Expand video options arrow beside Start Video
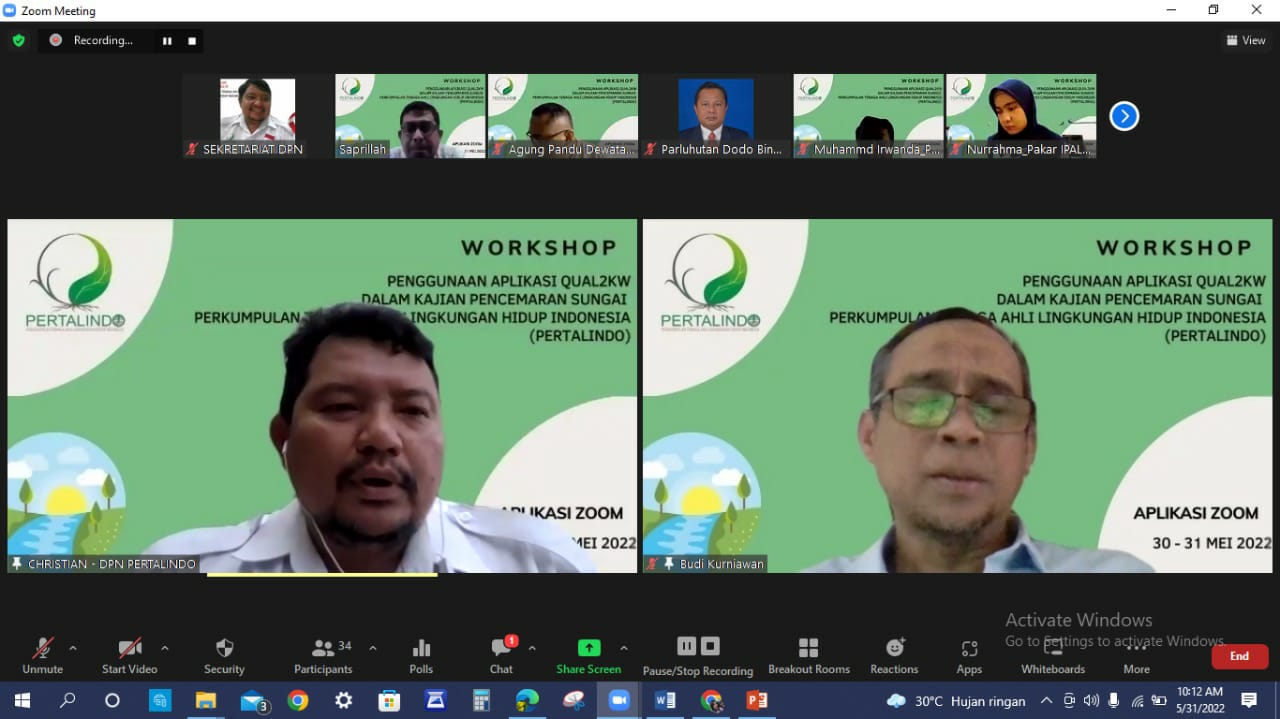 164,648
